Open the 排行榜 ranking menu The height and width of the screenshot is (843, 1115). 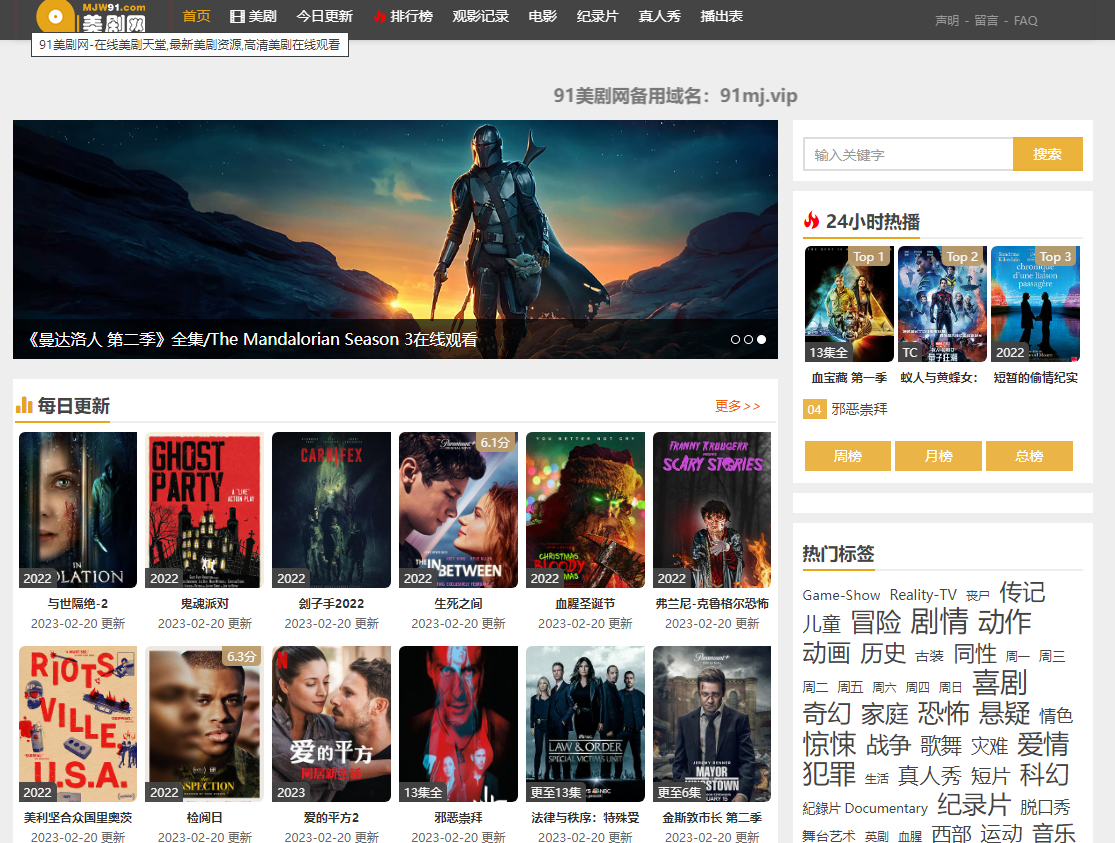click(403, 16)
